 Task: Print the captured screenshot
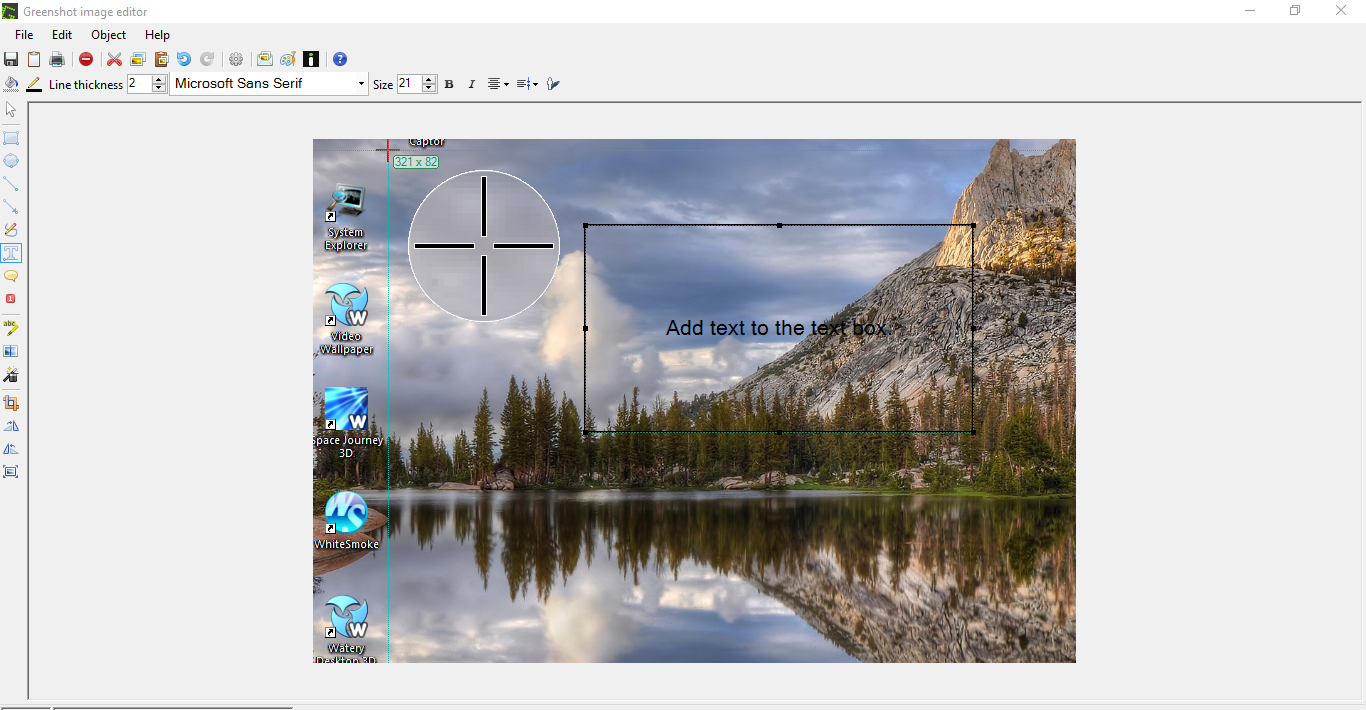point(57,59)
